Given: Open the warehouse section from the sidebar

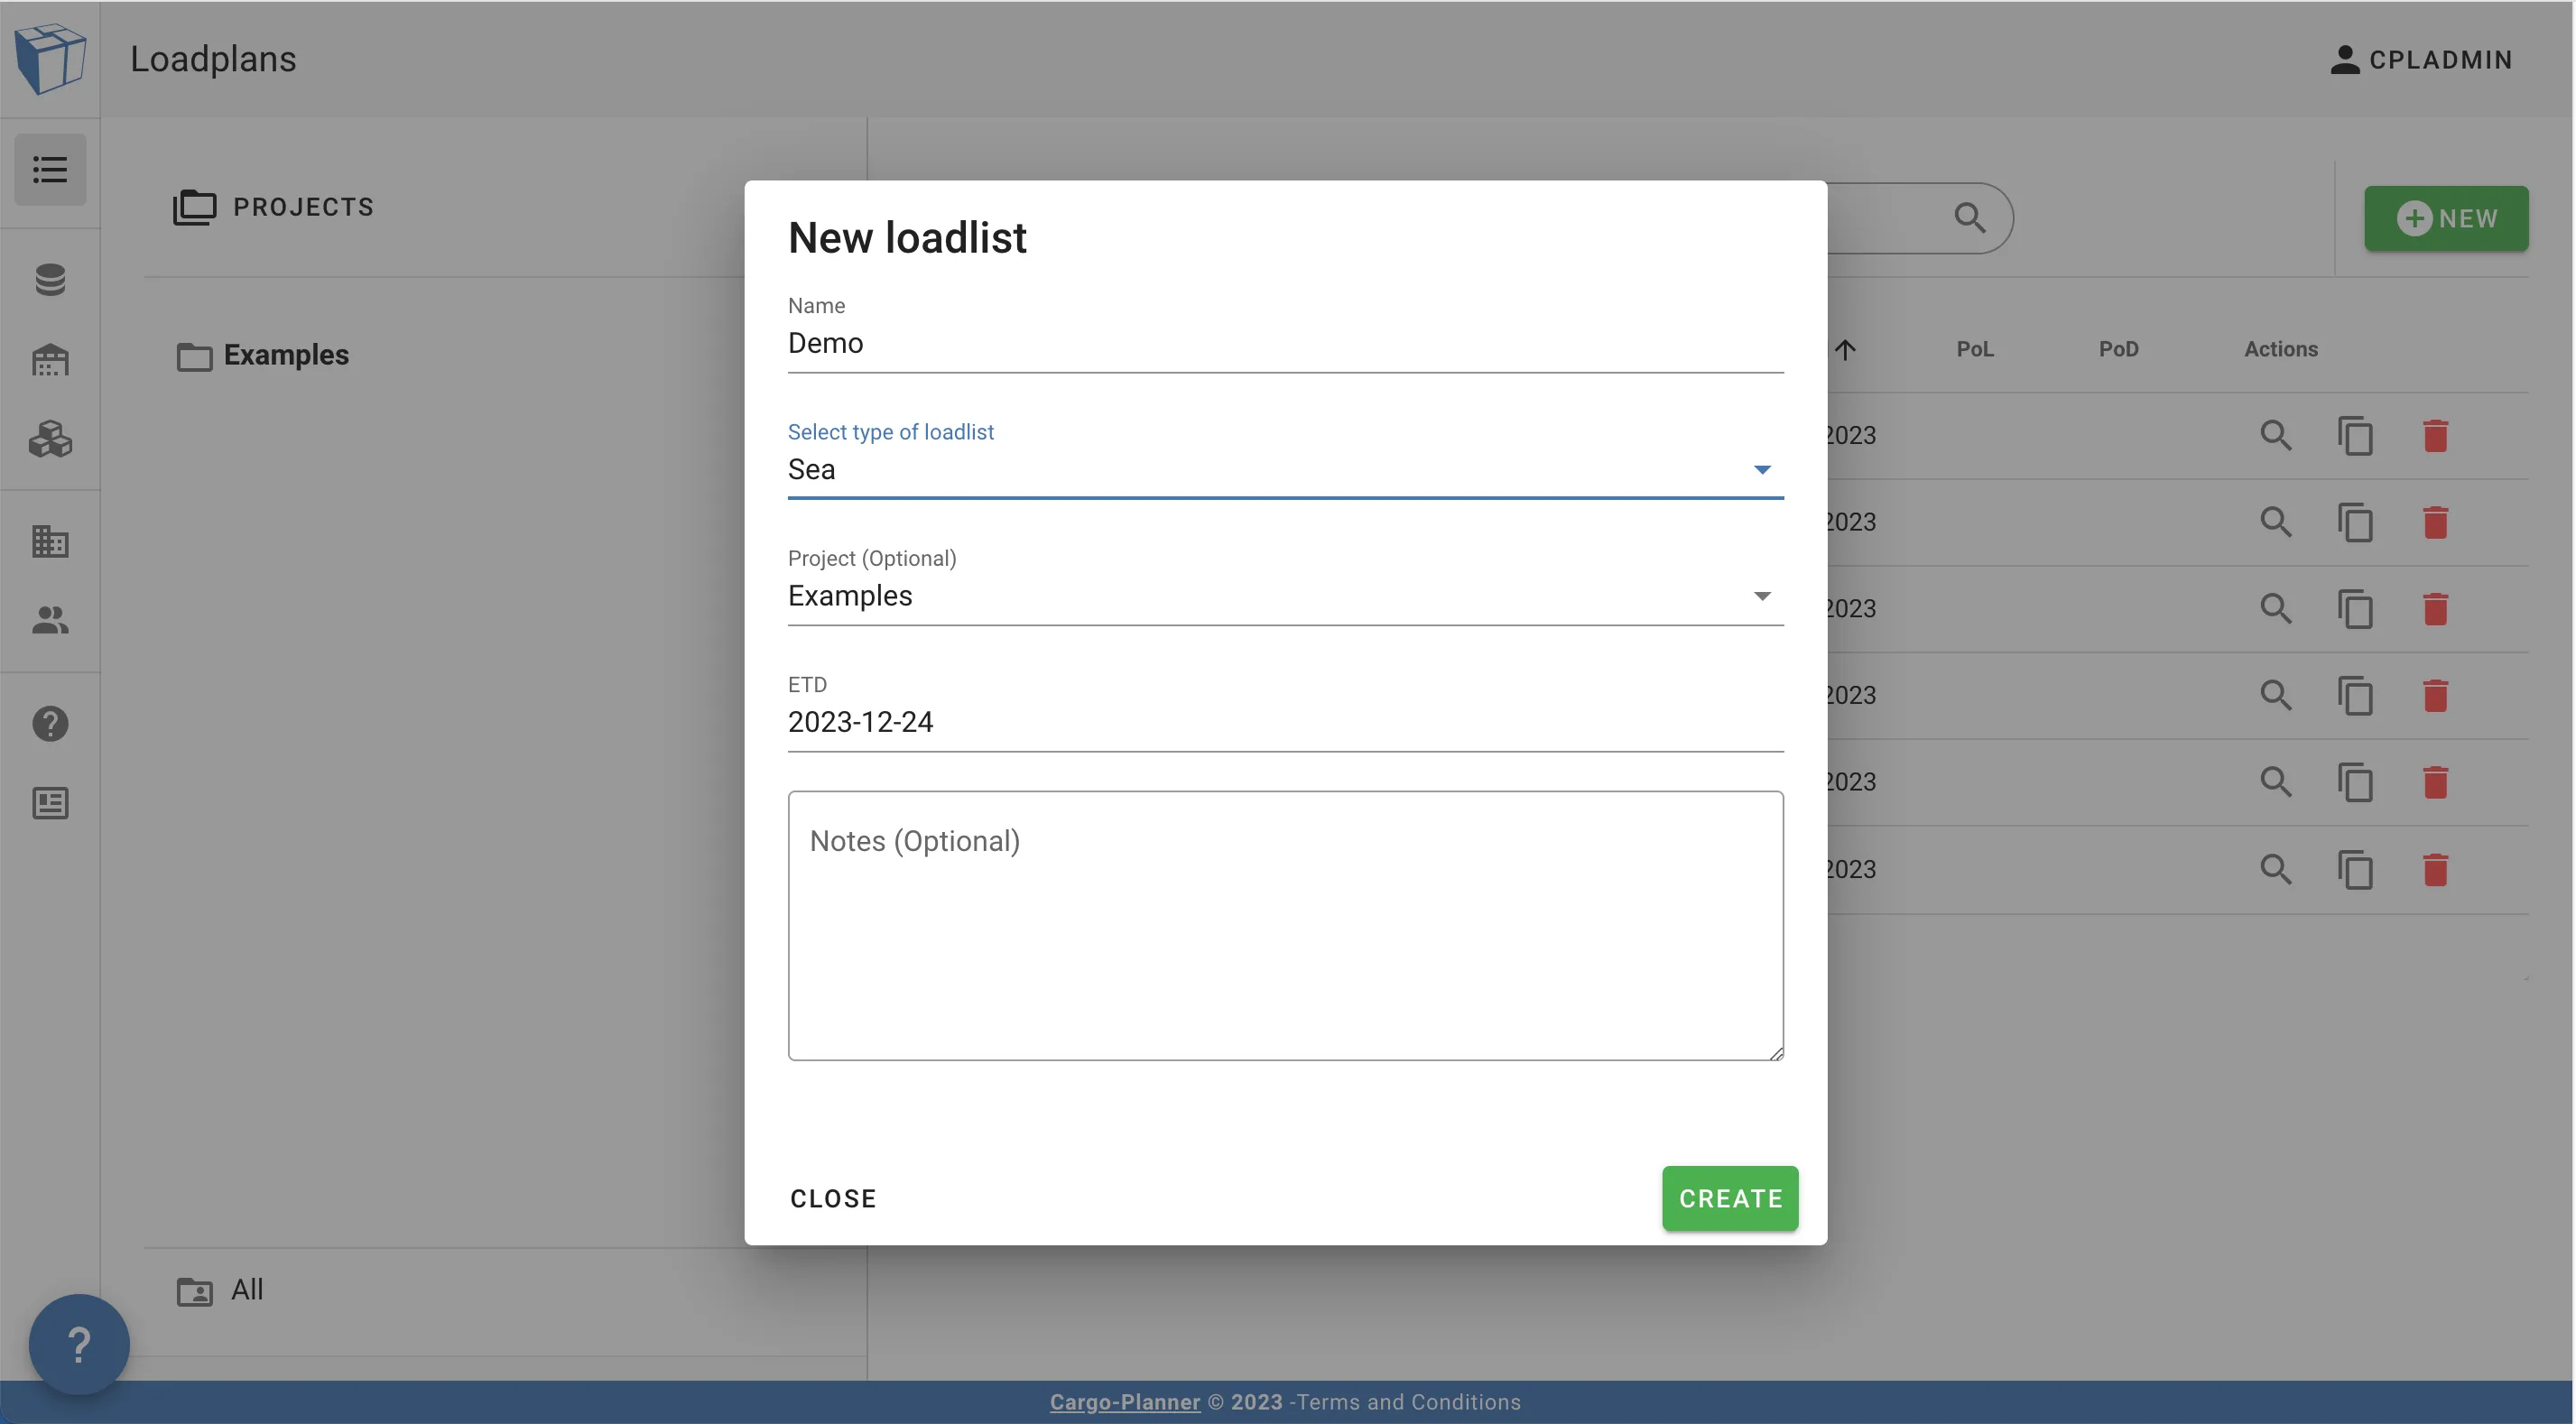Looking at the screenshot, I should click(x=50, y=360).
